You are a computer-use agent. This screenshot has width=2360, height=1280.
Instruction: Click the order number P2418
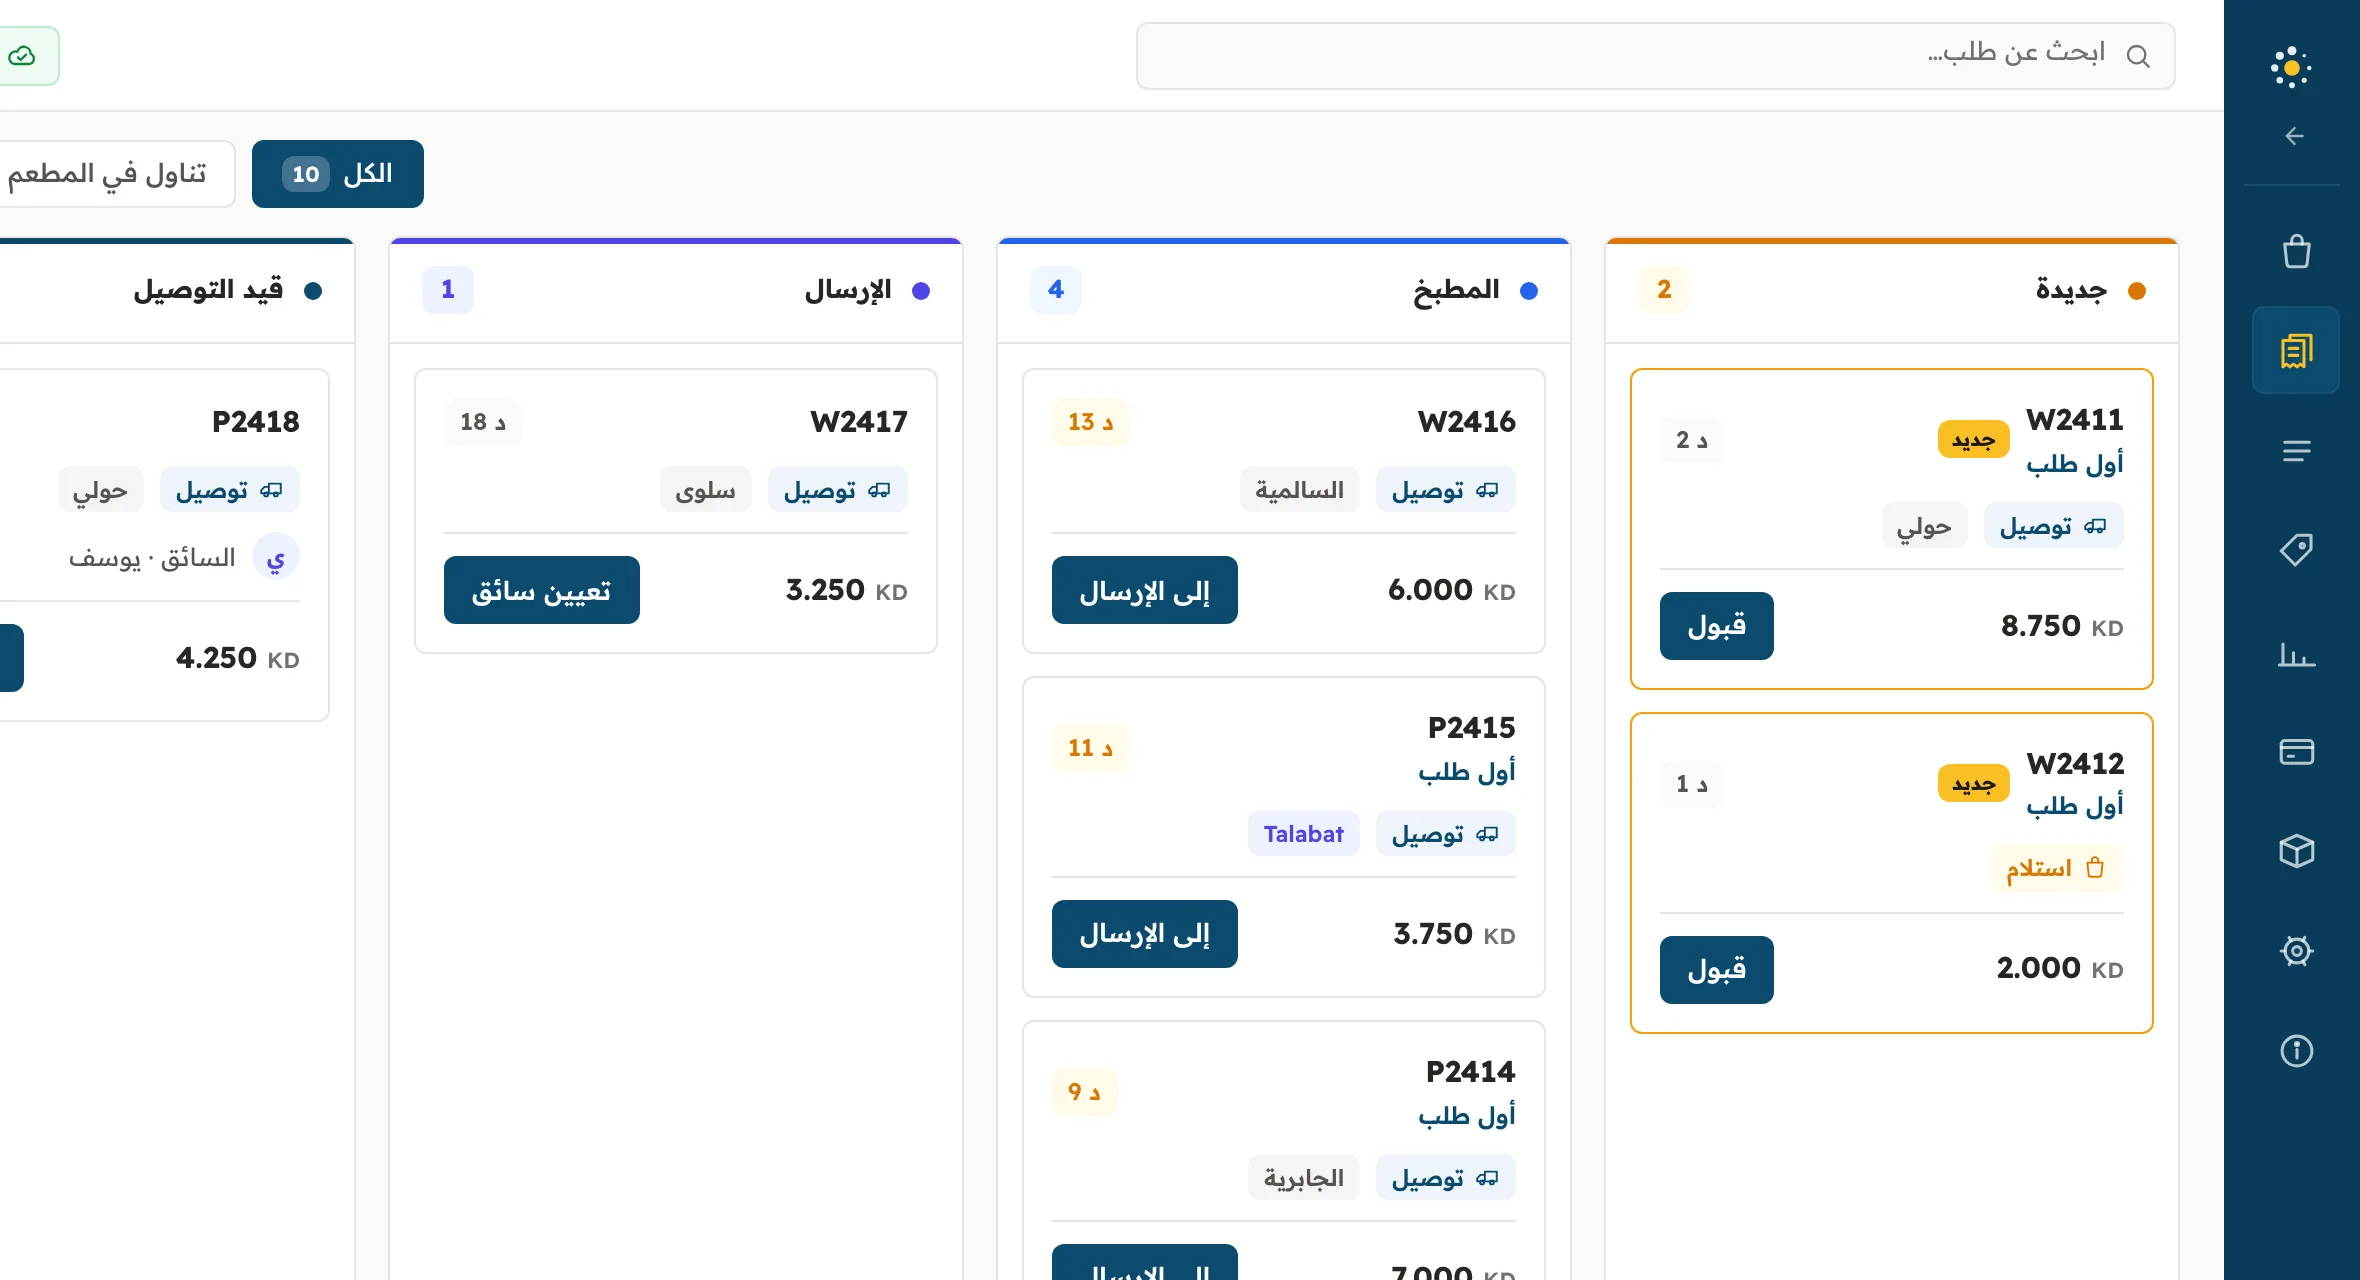tap(256, 422)
